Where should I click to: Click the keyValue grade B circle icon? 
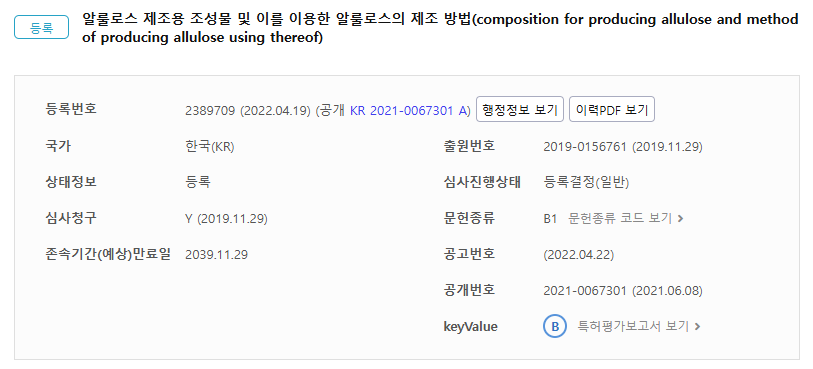point(555,327)
